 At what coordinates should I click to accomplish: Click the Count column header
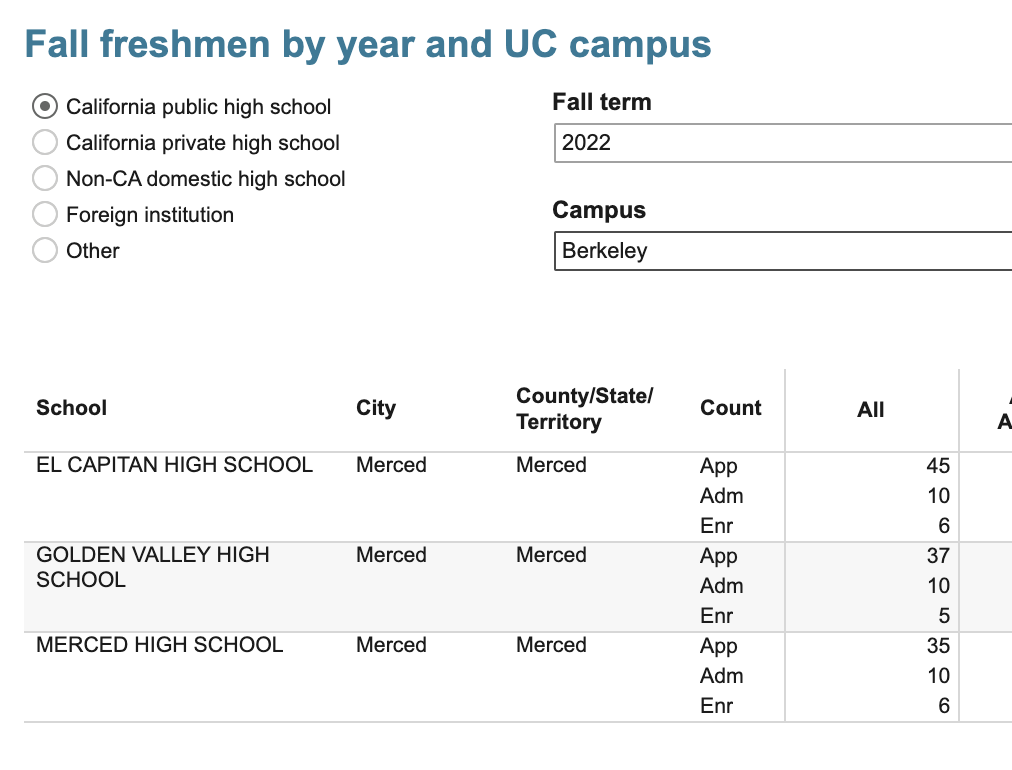pos(731,408)
